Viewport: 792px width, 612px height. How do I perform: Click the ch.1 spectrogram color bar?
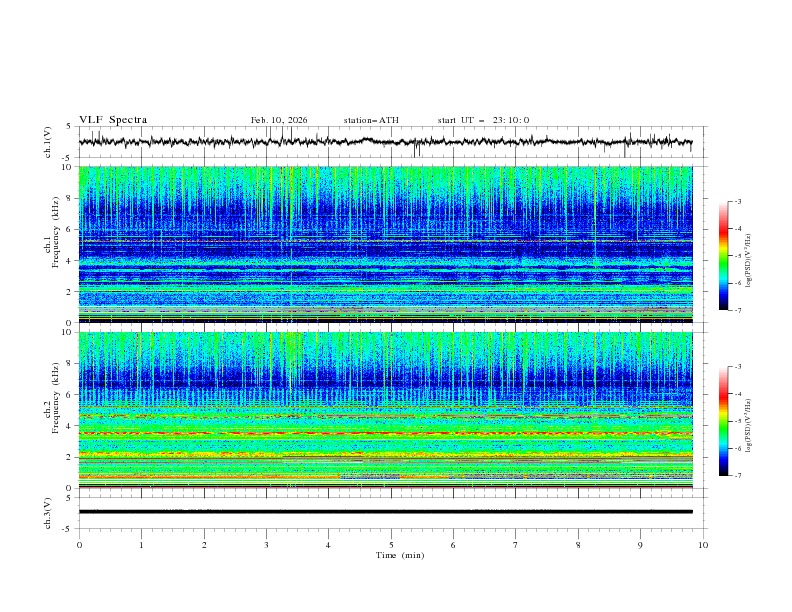click(x=723, y=256)
